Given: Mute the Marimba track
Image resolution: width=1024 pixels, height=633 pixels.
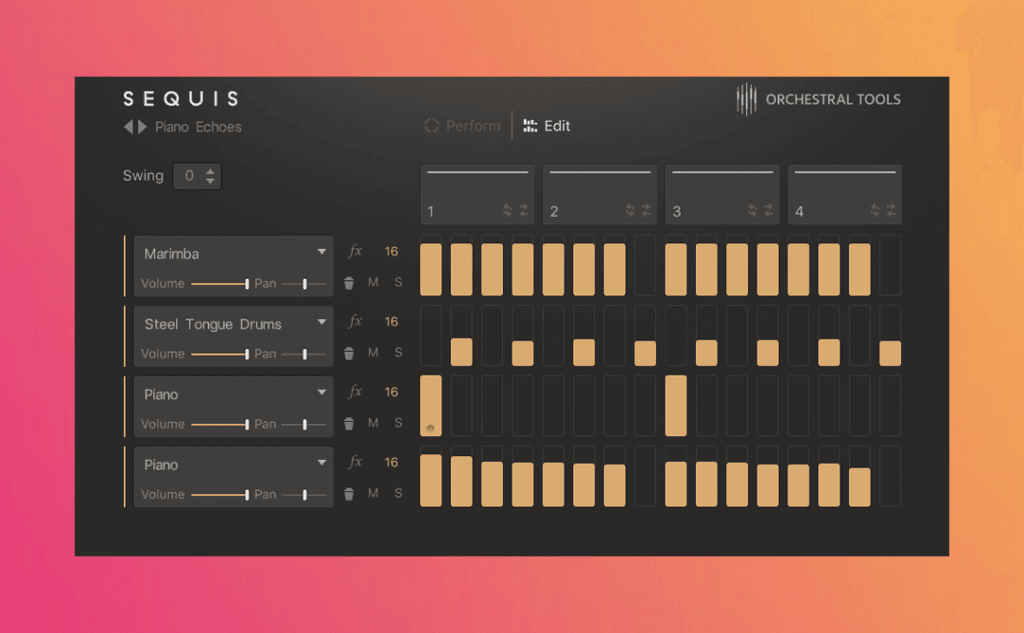Looking at the screenshot, I should [x=373, y=283].
